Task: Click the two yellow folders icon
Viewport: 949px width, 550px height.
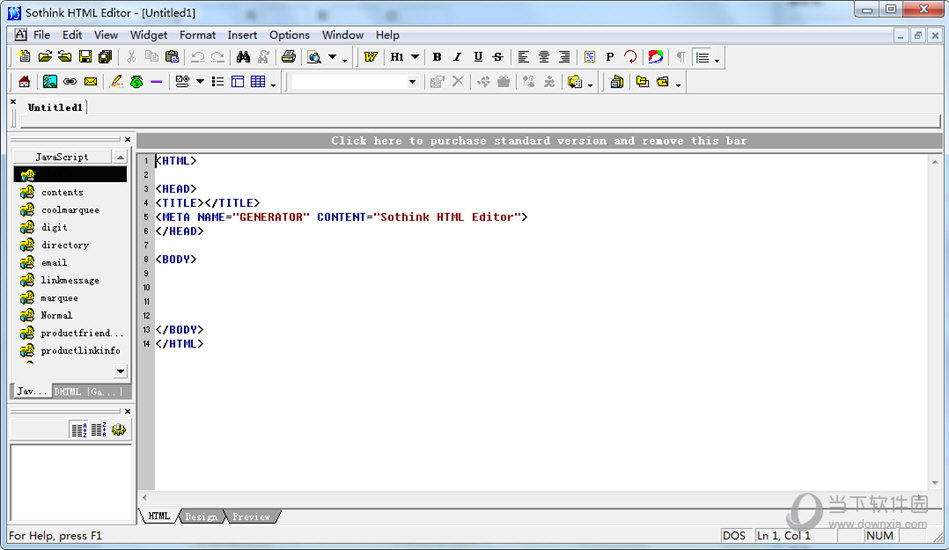Action: click(642, 82)
